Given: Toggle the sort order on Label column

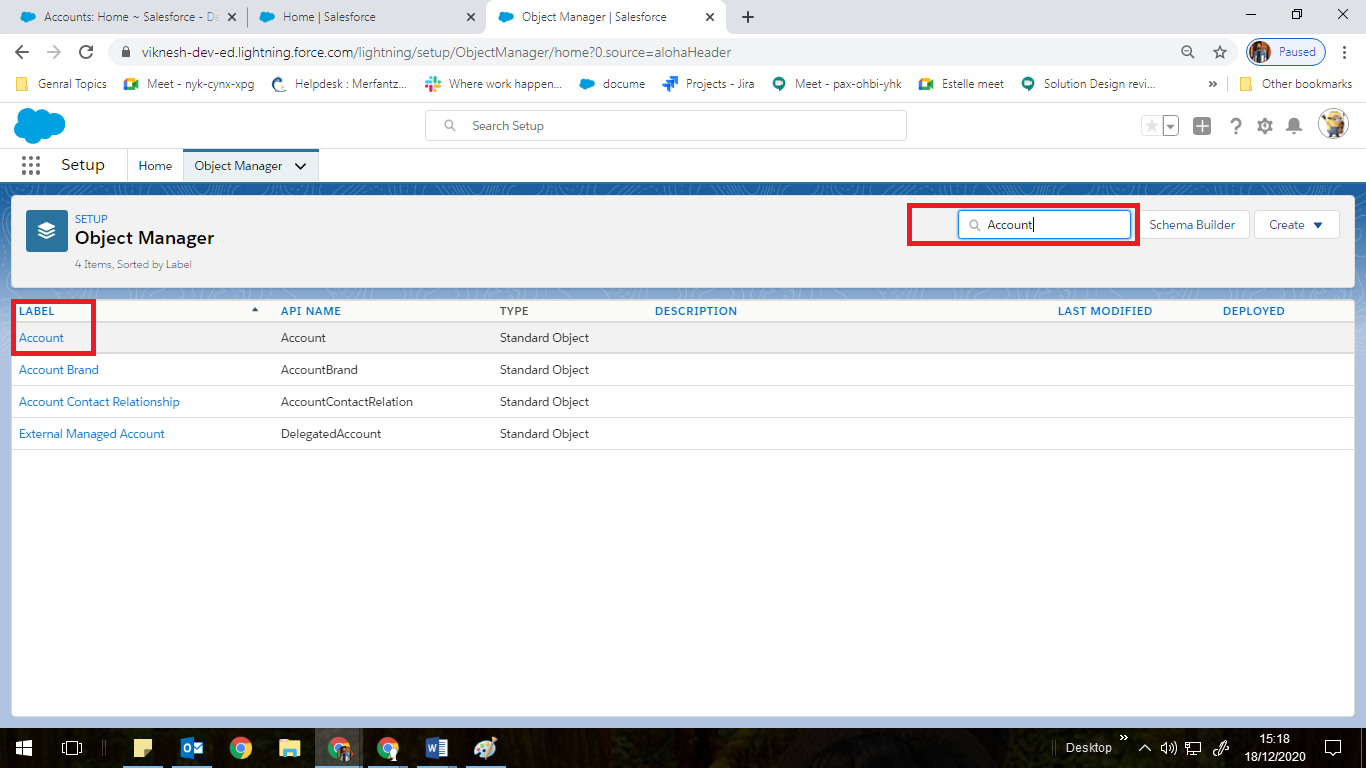Looking at the screenshot, I should [36, 311].
